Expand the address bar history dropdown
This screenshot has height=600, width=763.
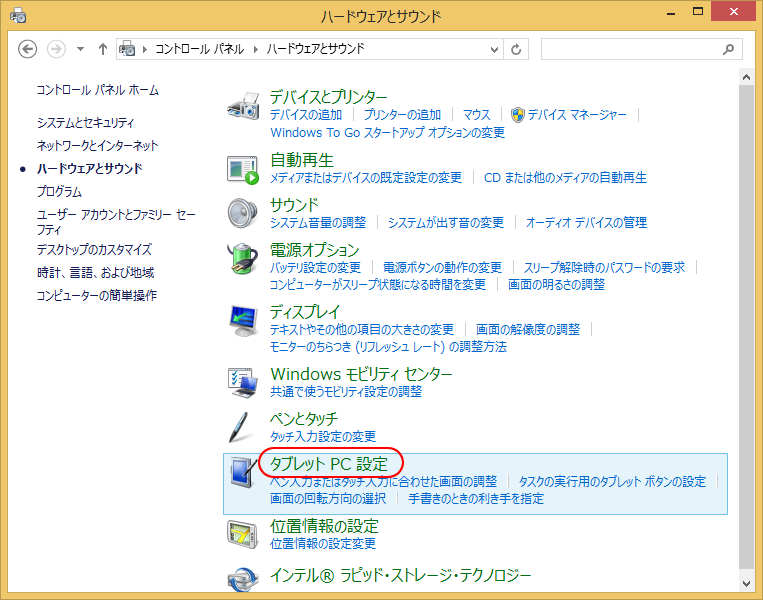494,49
